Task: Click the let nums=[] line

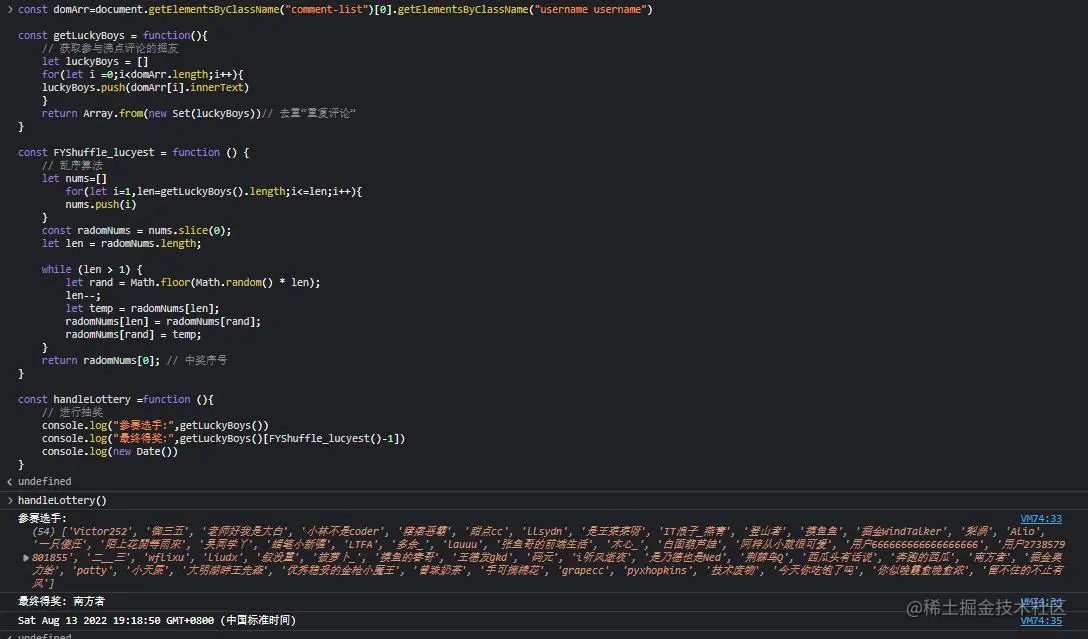Action: click(x=74, y=178)
